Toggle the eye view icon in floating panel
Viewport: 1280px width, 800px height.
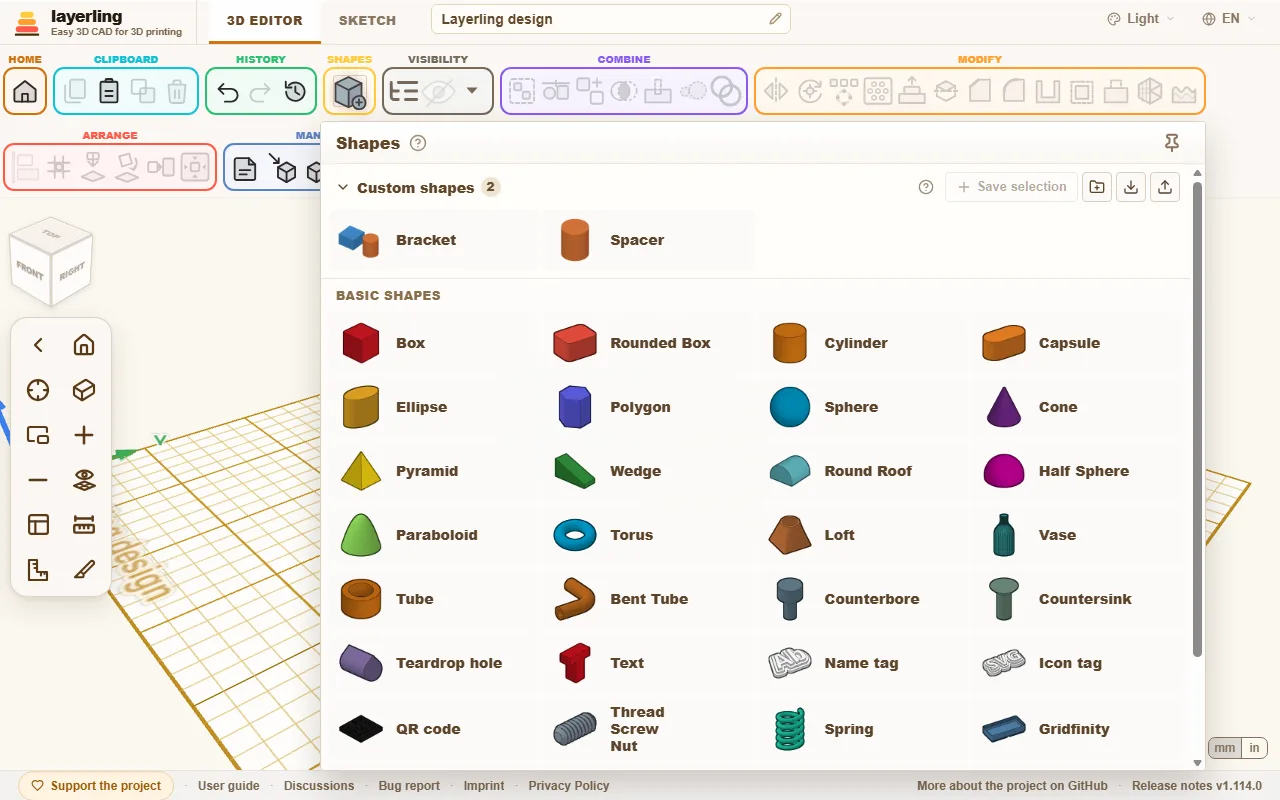(84, 480)
